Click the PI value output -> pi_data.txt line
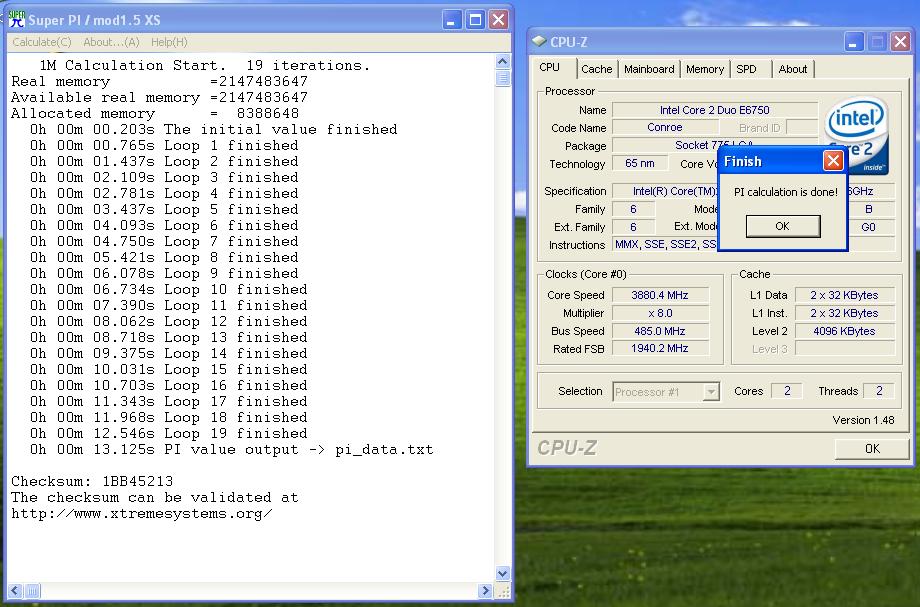 click(x=232, y=450)
